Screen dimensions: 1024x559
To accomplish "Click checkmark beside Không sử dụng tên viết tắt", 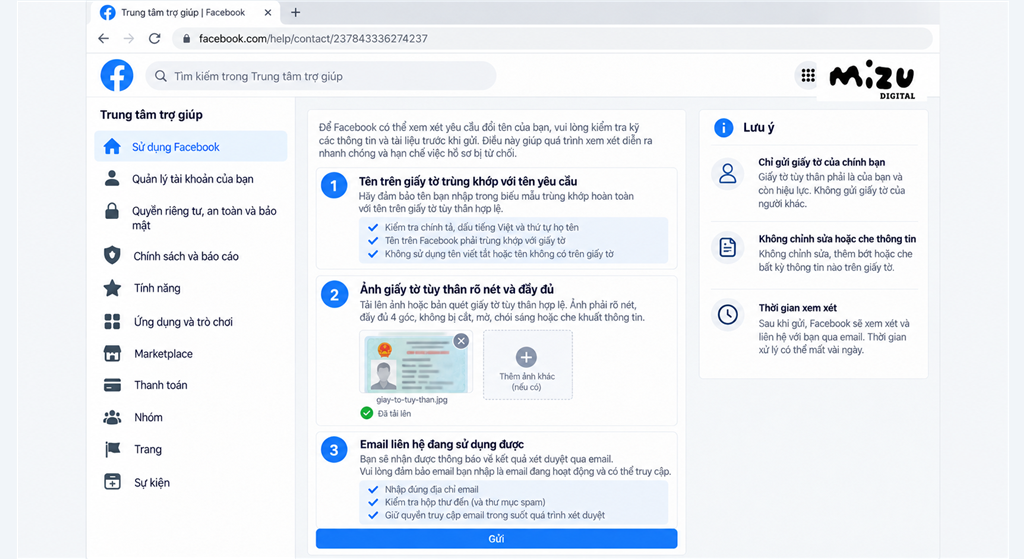I will coord(373,254).
